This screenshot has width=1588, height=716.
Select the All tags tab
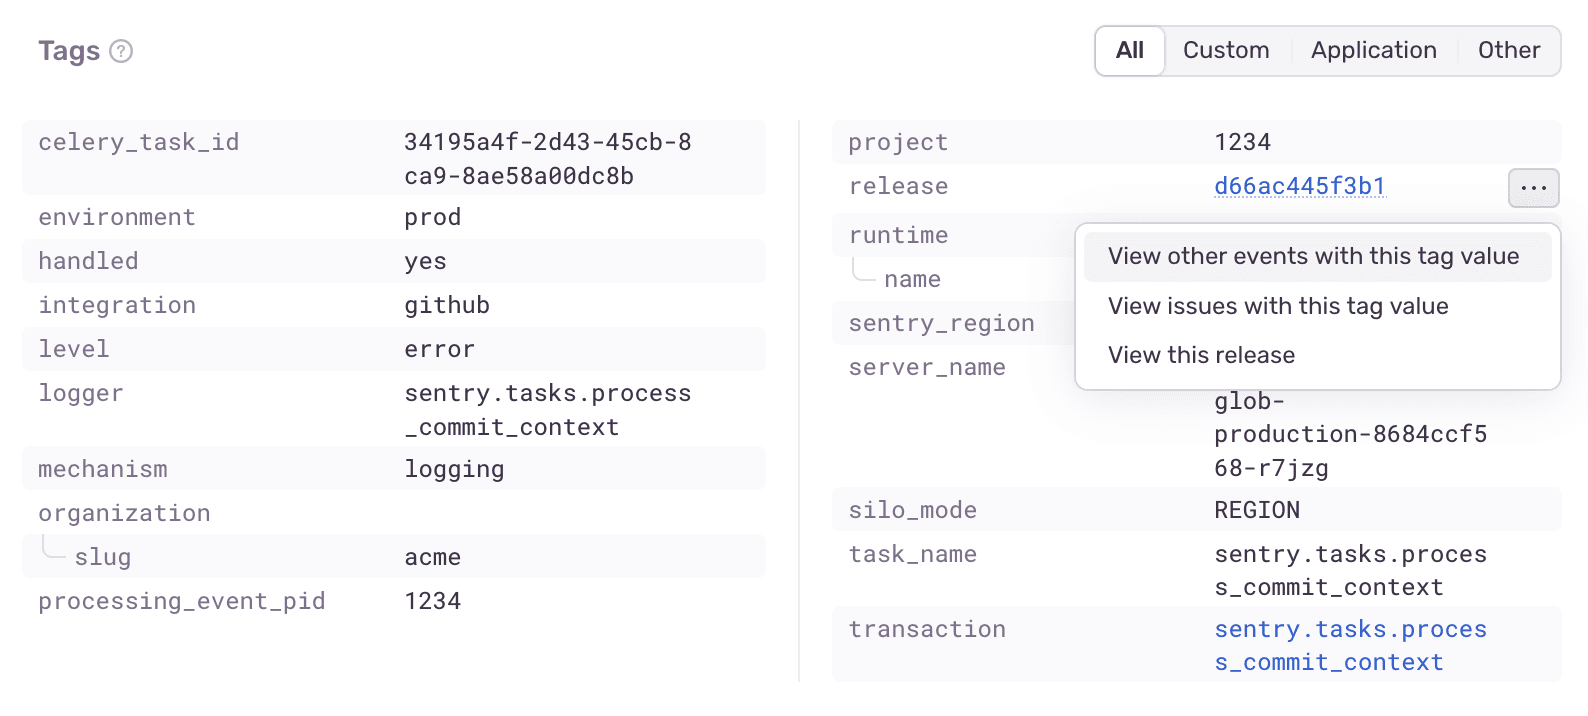[x=1129, y=50]
